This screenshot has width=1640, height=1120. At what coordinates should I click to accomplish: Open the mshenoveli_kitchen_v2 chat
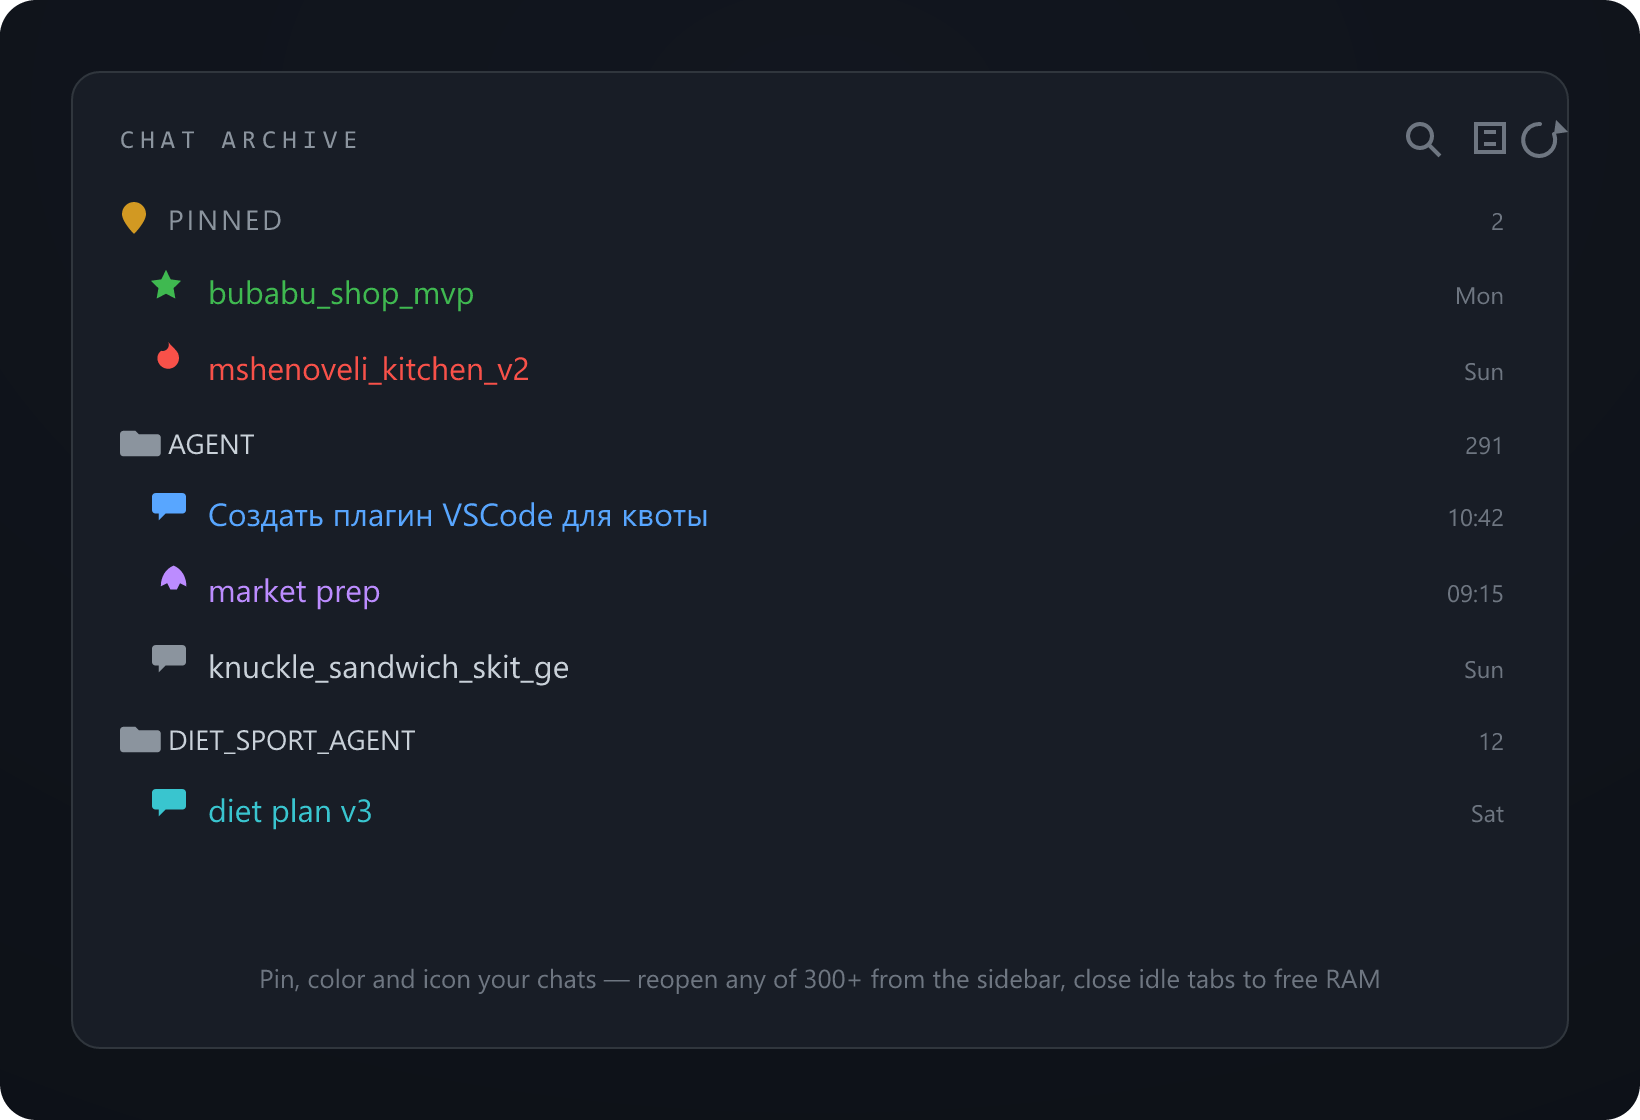[368, 370]
